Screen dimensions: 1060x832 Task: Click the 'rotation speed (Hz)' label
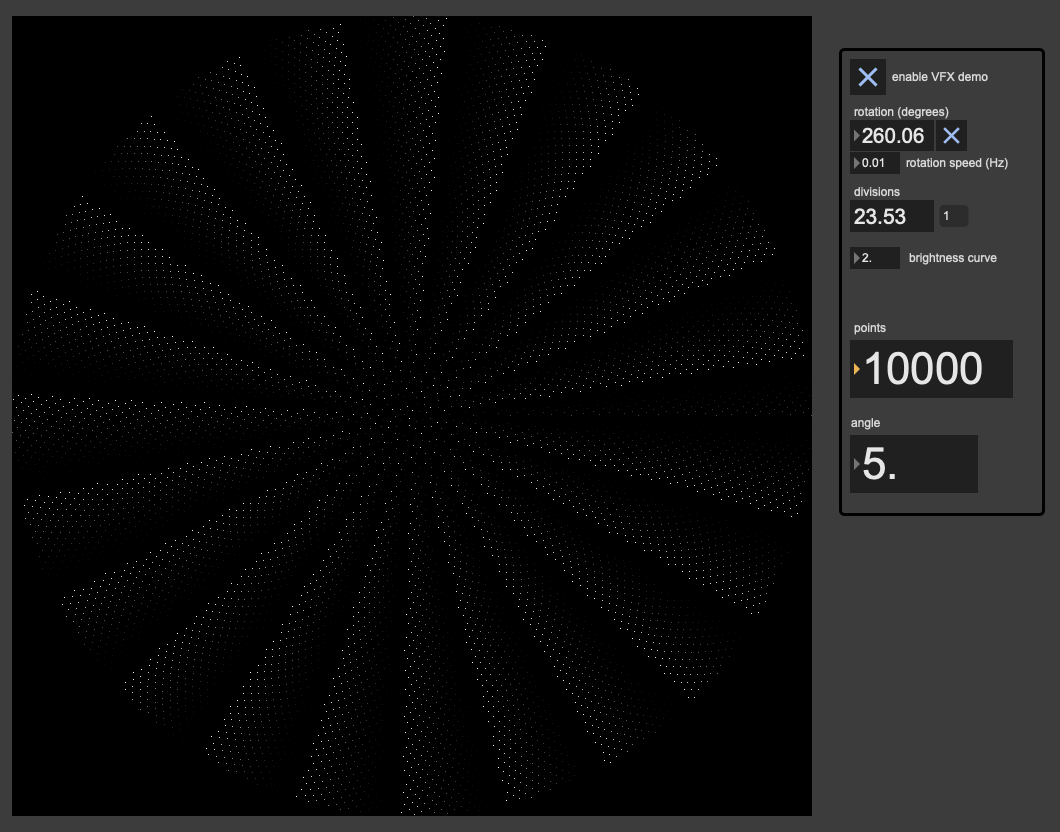[x=956, y=163]
